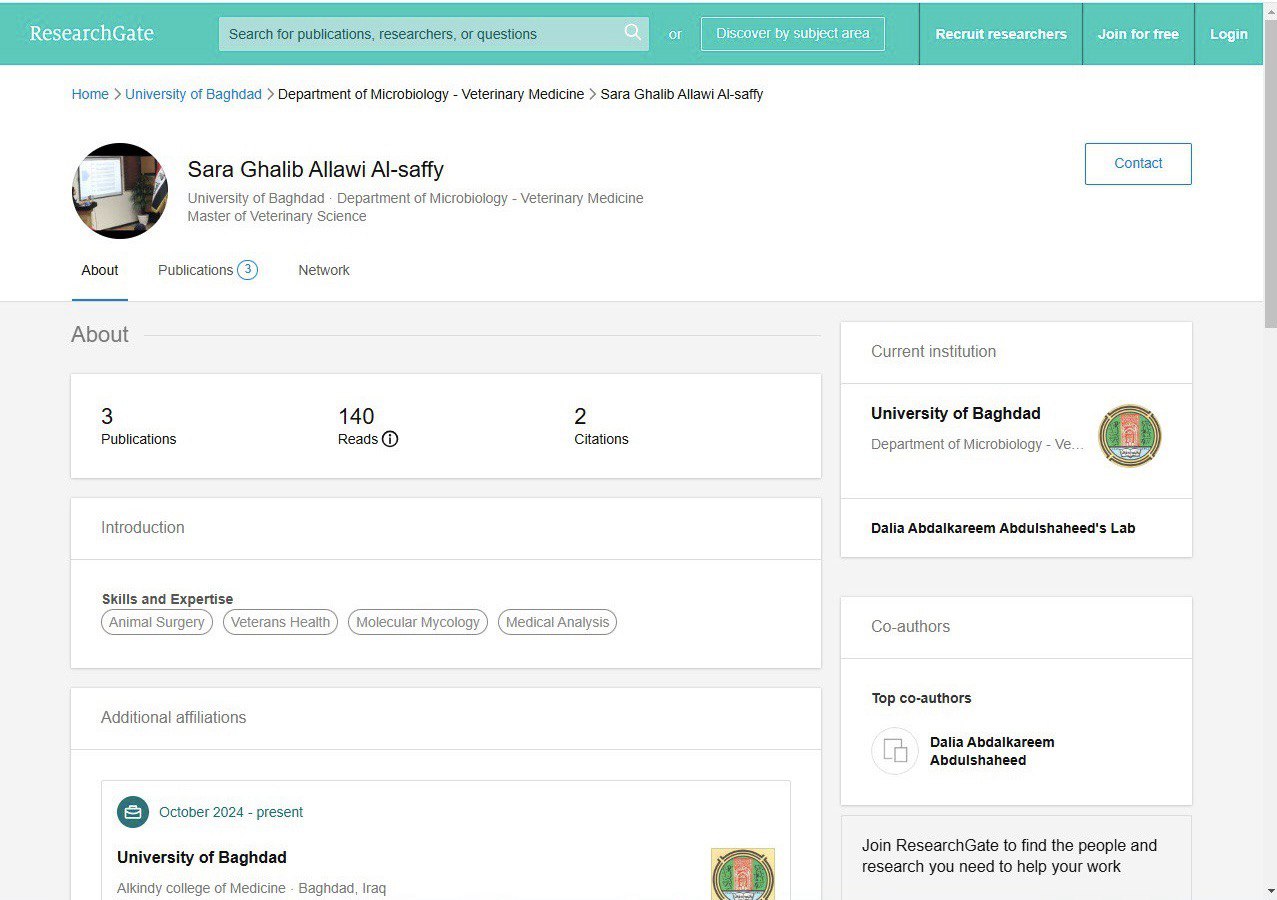
Task: Open co-author Dalia Abdalkareem Abdulshaheed name
Action: pyautogui.click(x=992, y=751)
